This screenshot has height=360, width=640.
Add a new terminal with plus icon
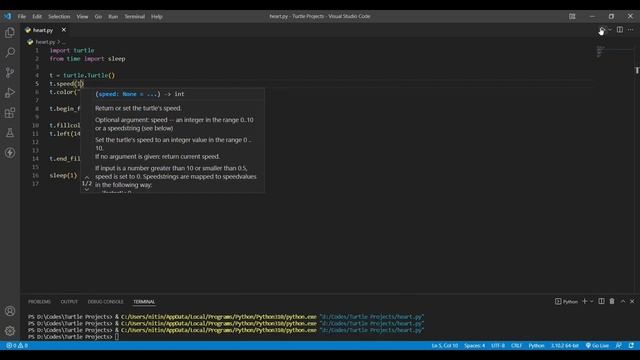[x=584, y=301]
